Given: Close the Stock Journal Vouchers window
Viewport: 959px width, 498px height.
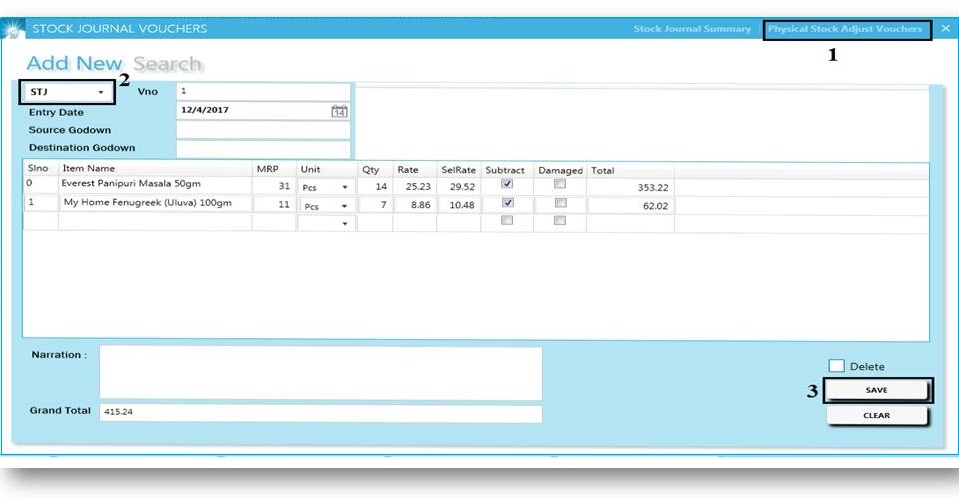Looking at the screenshot, I should 946,28.
